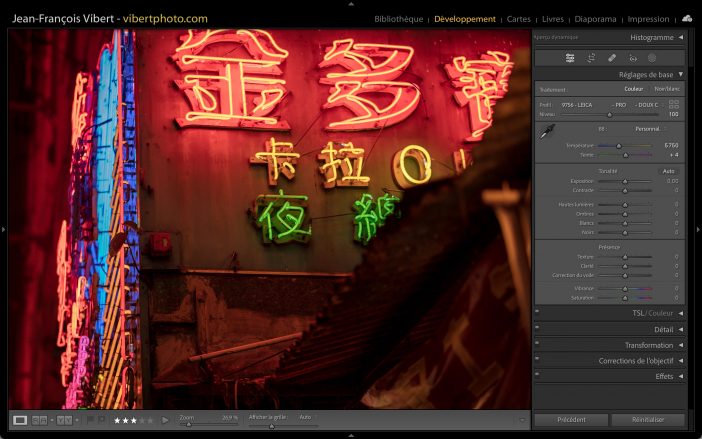Viewport: 702px width, 439px height.
Task: Open the Cartes module
Action: 519,19
